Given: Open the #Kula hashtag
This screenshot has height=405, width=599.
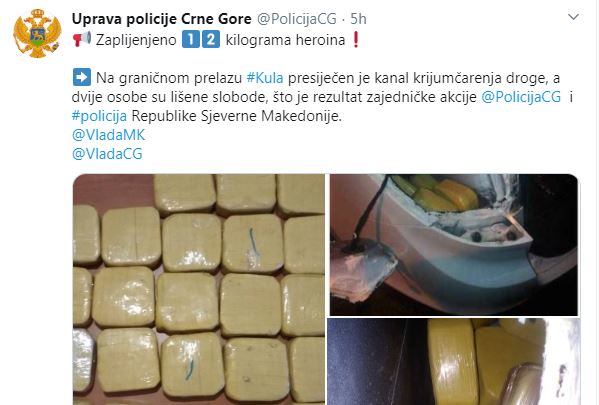Looking at the screenshot, I should (265, 78).
